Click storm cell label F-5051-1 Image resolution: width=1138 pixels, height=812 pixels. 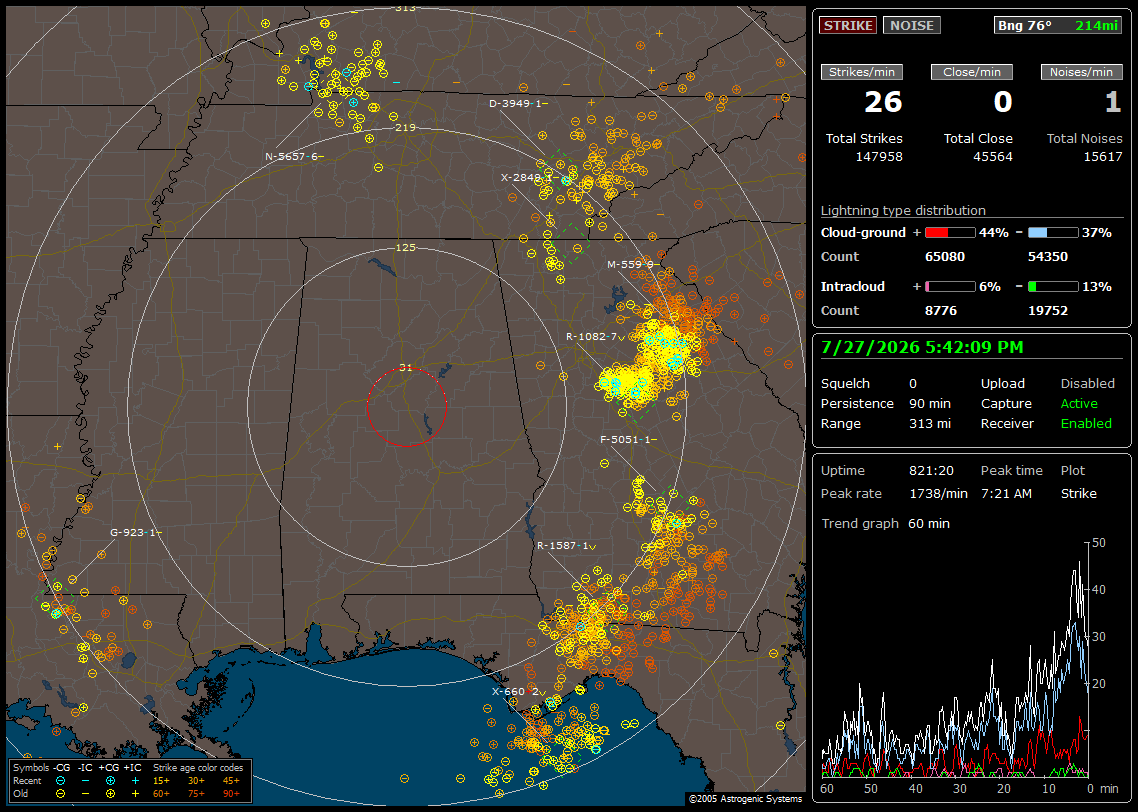click(629, 440)
